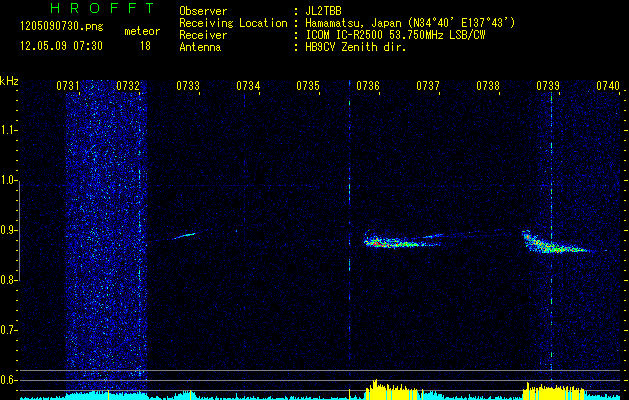This screenshot has height=400, width=629.
Task: Click the meteor count value 18
Action: (x=144, y=46)
